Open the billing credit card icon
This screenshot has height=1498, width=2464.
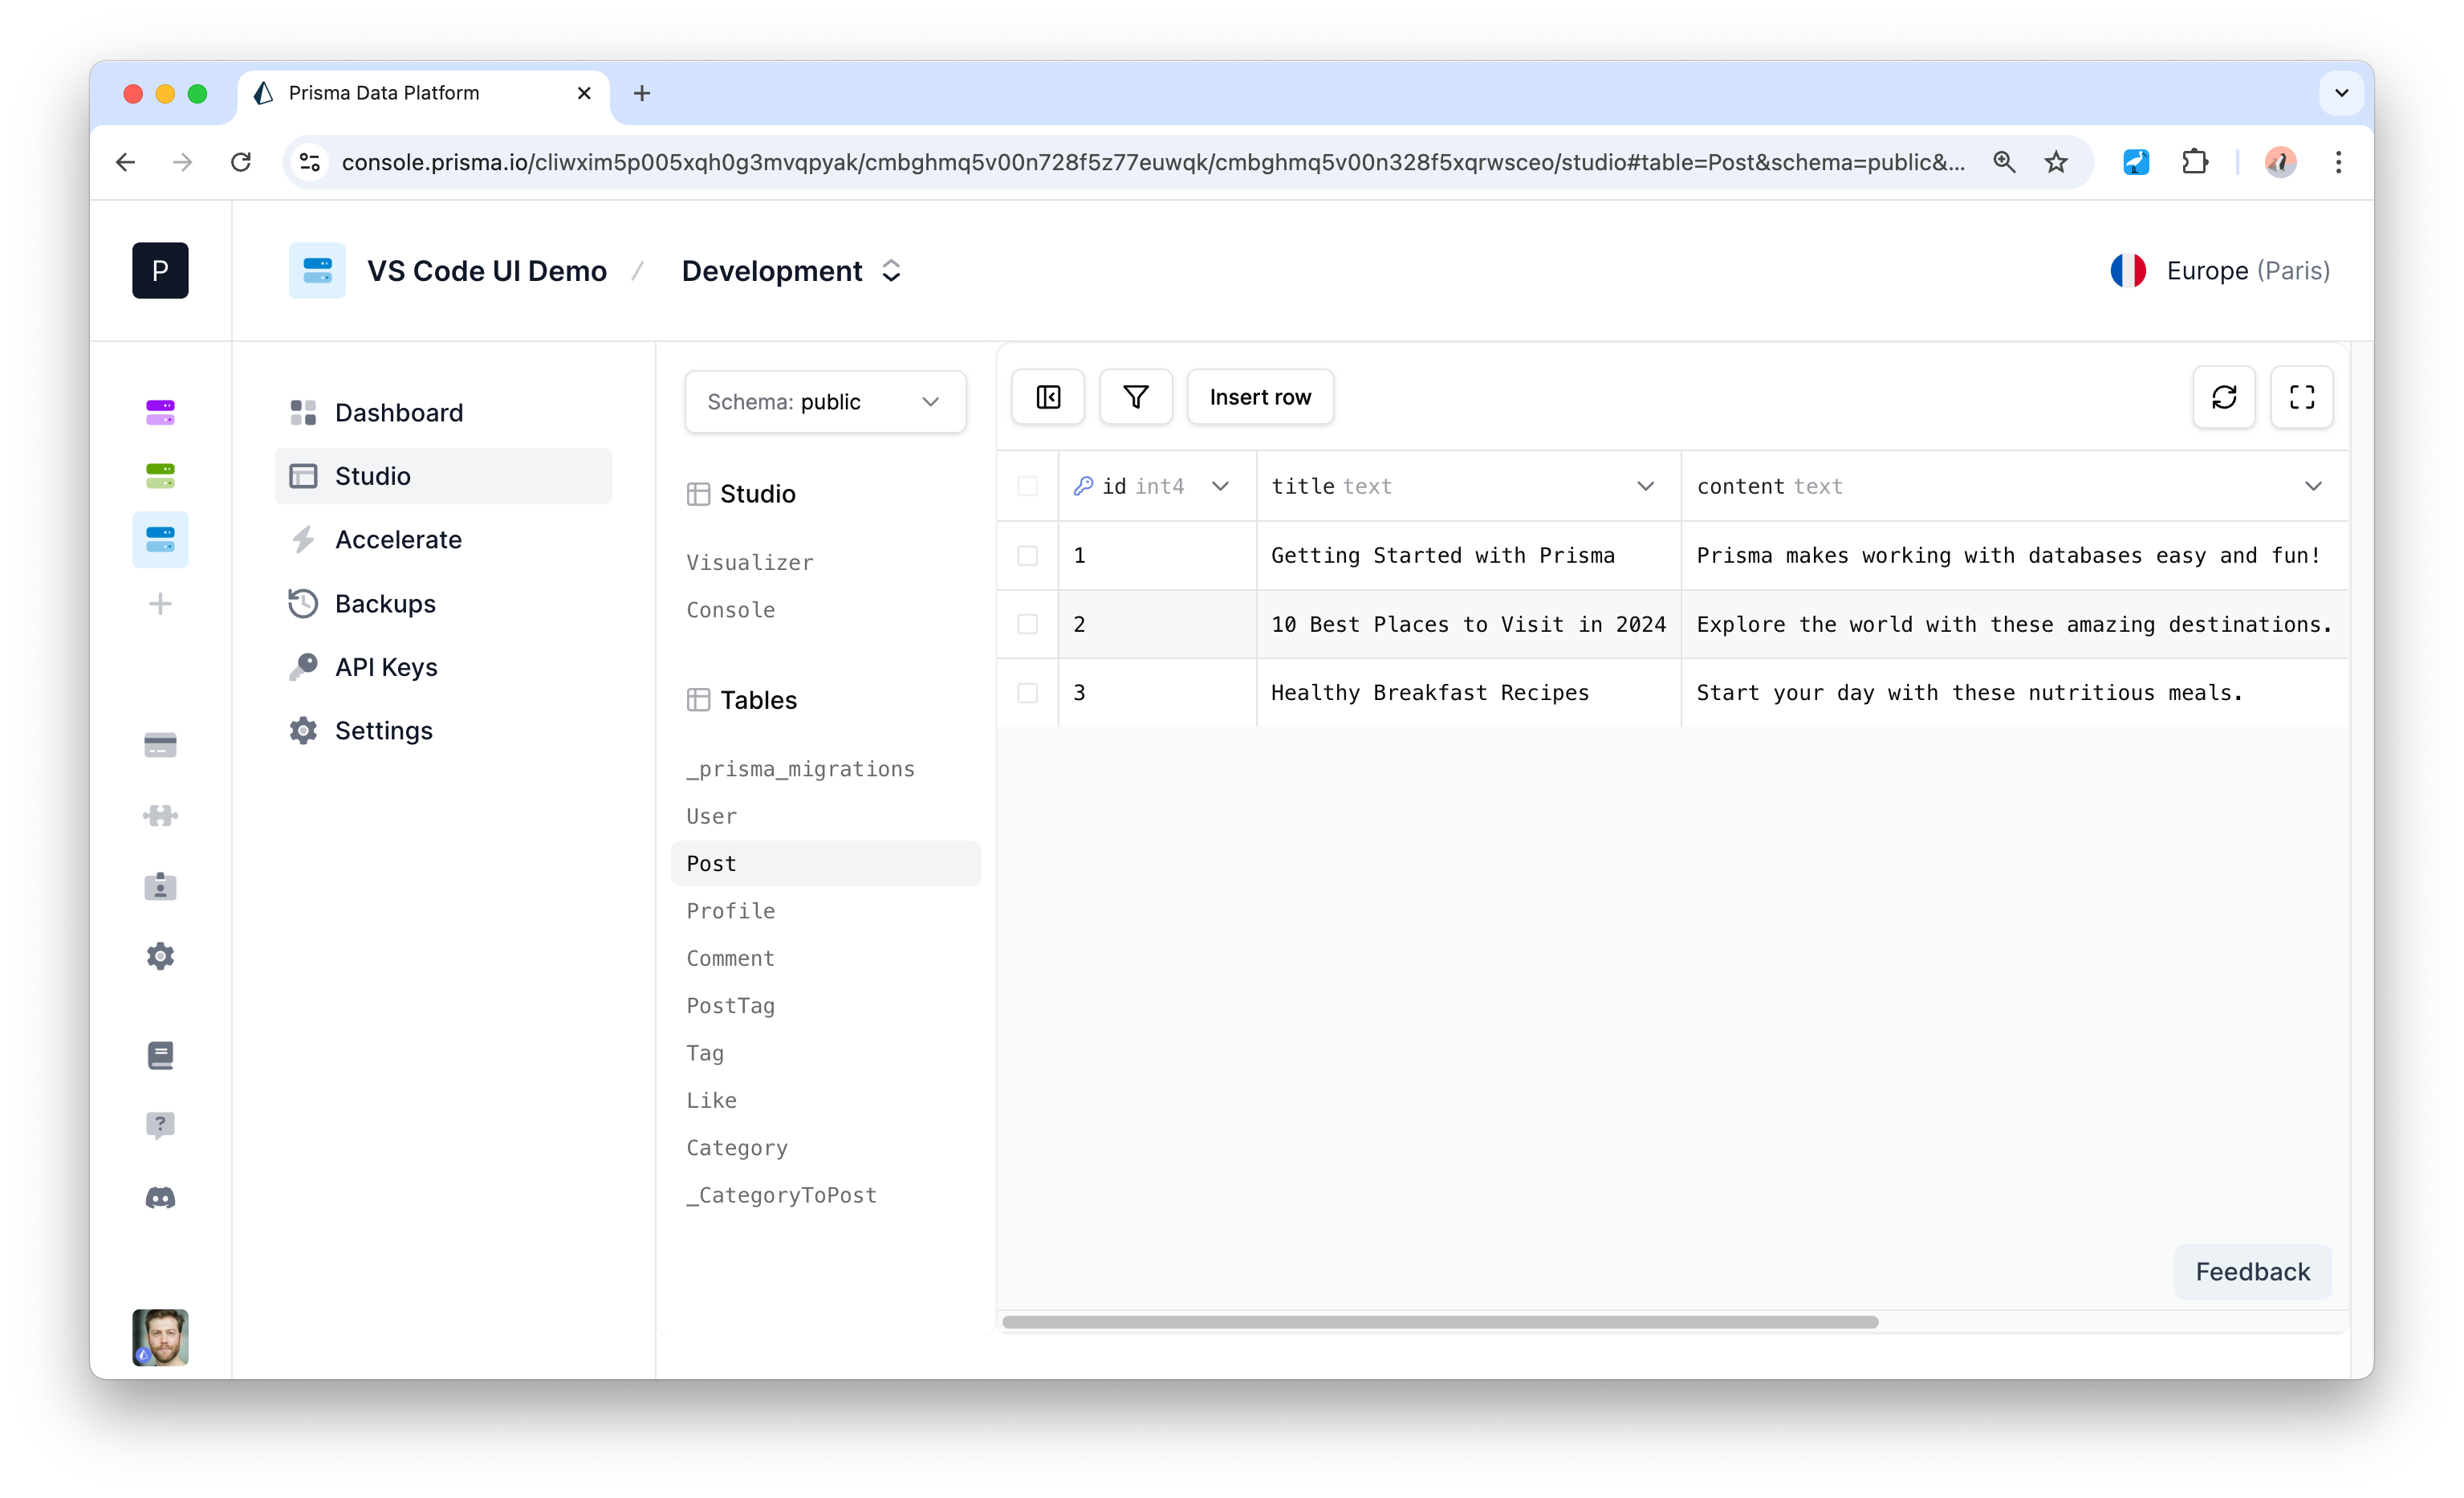[x=160, y=745]
